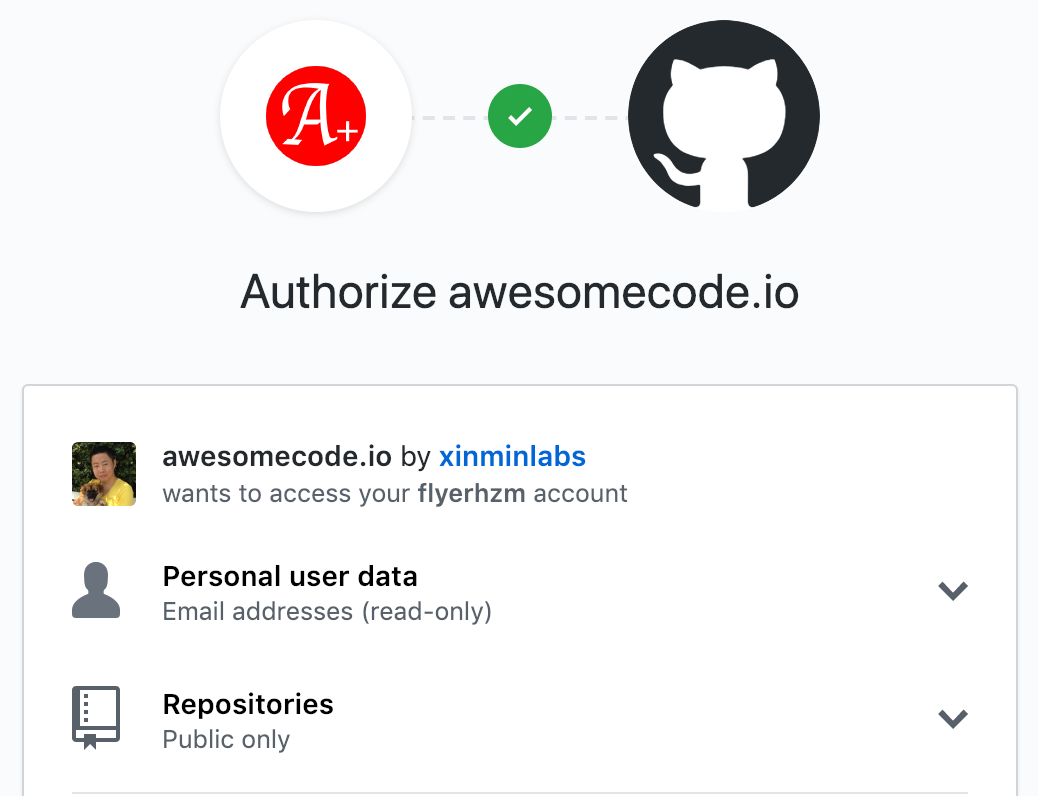Click the awesomecode.io bold app name
Screen dimensions: 1038x796
(276, 456)
